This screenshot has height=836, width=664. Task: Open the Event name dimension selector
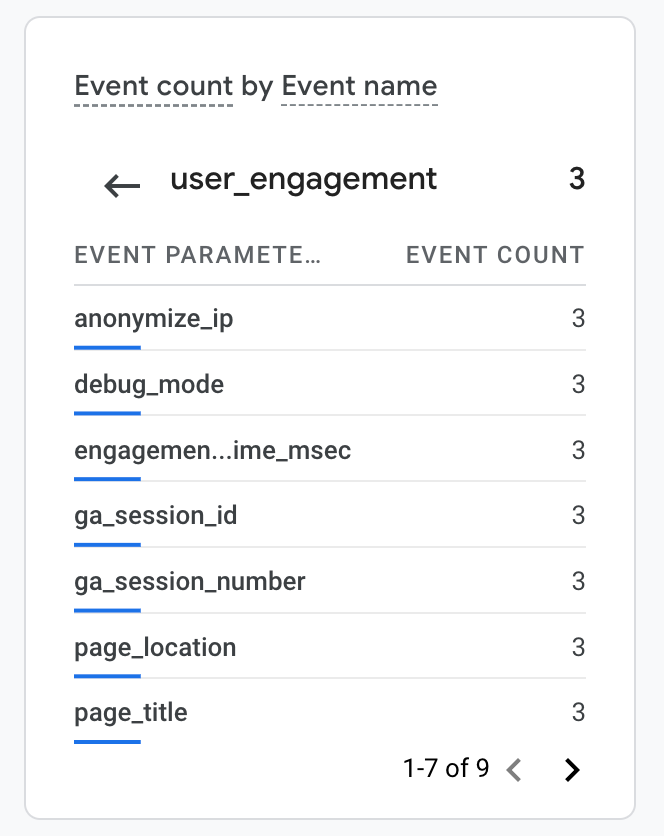tap(359, 87)
